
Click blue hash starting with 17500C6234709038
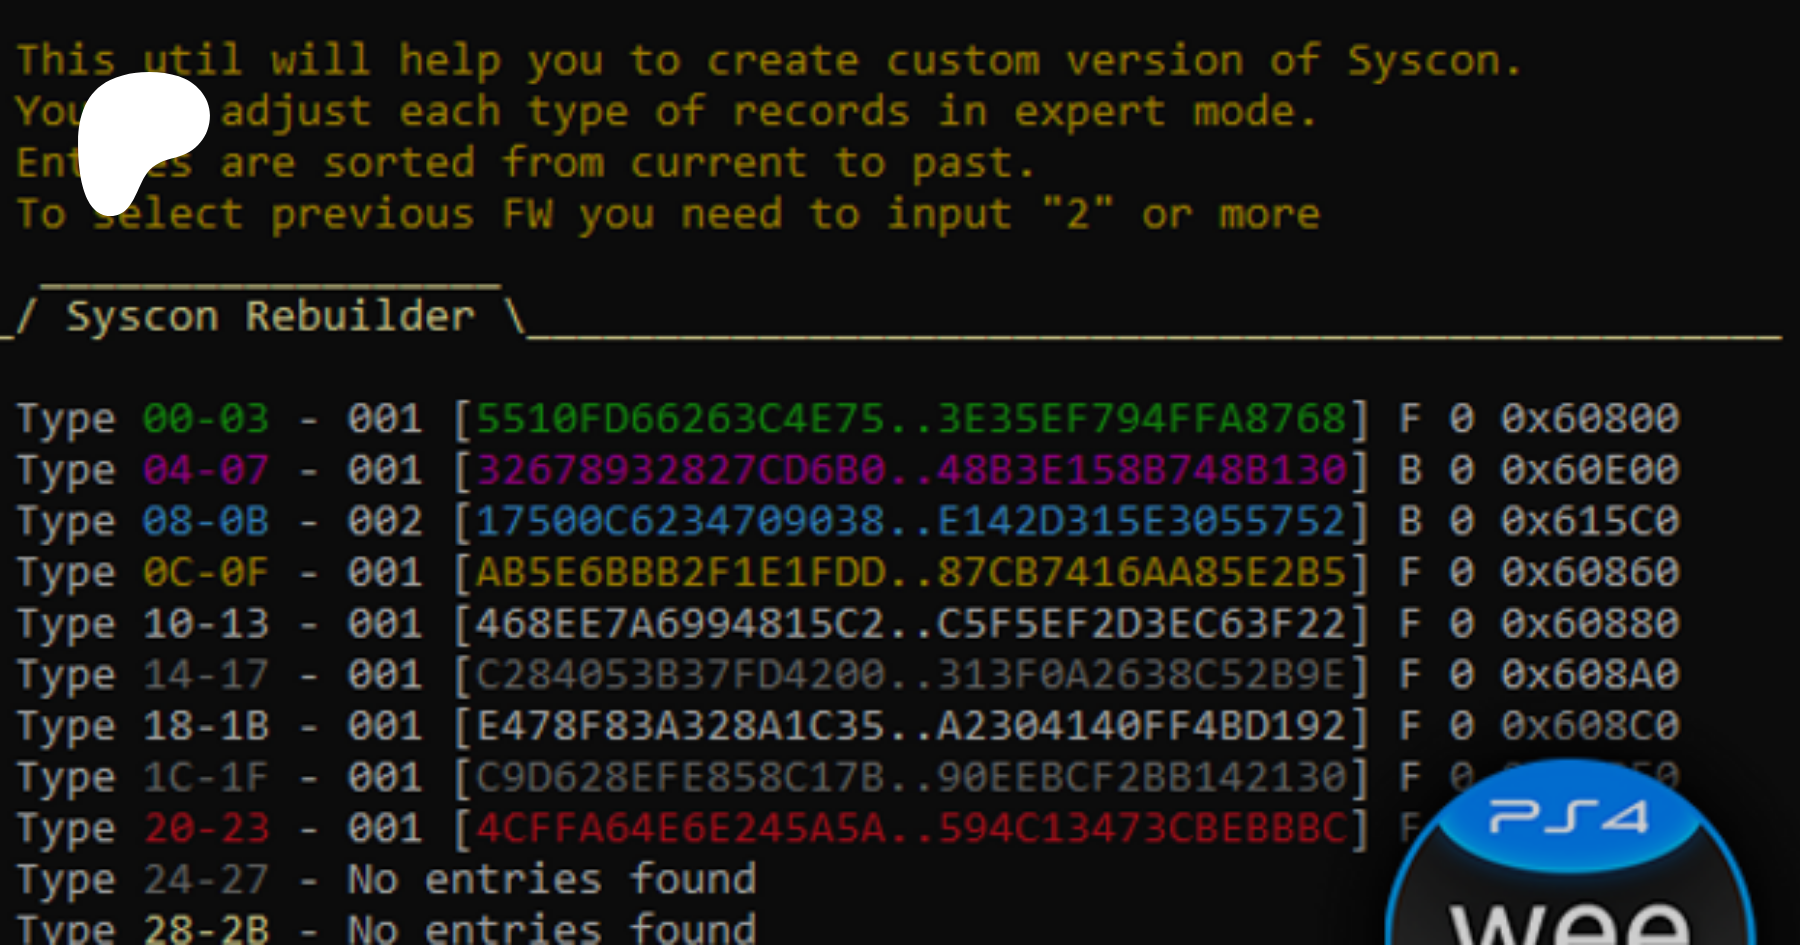point(910,521)
